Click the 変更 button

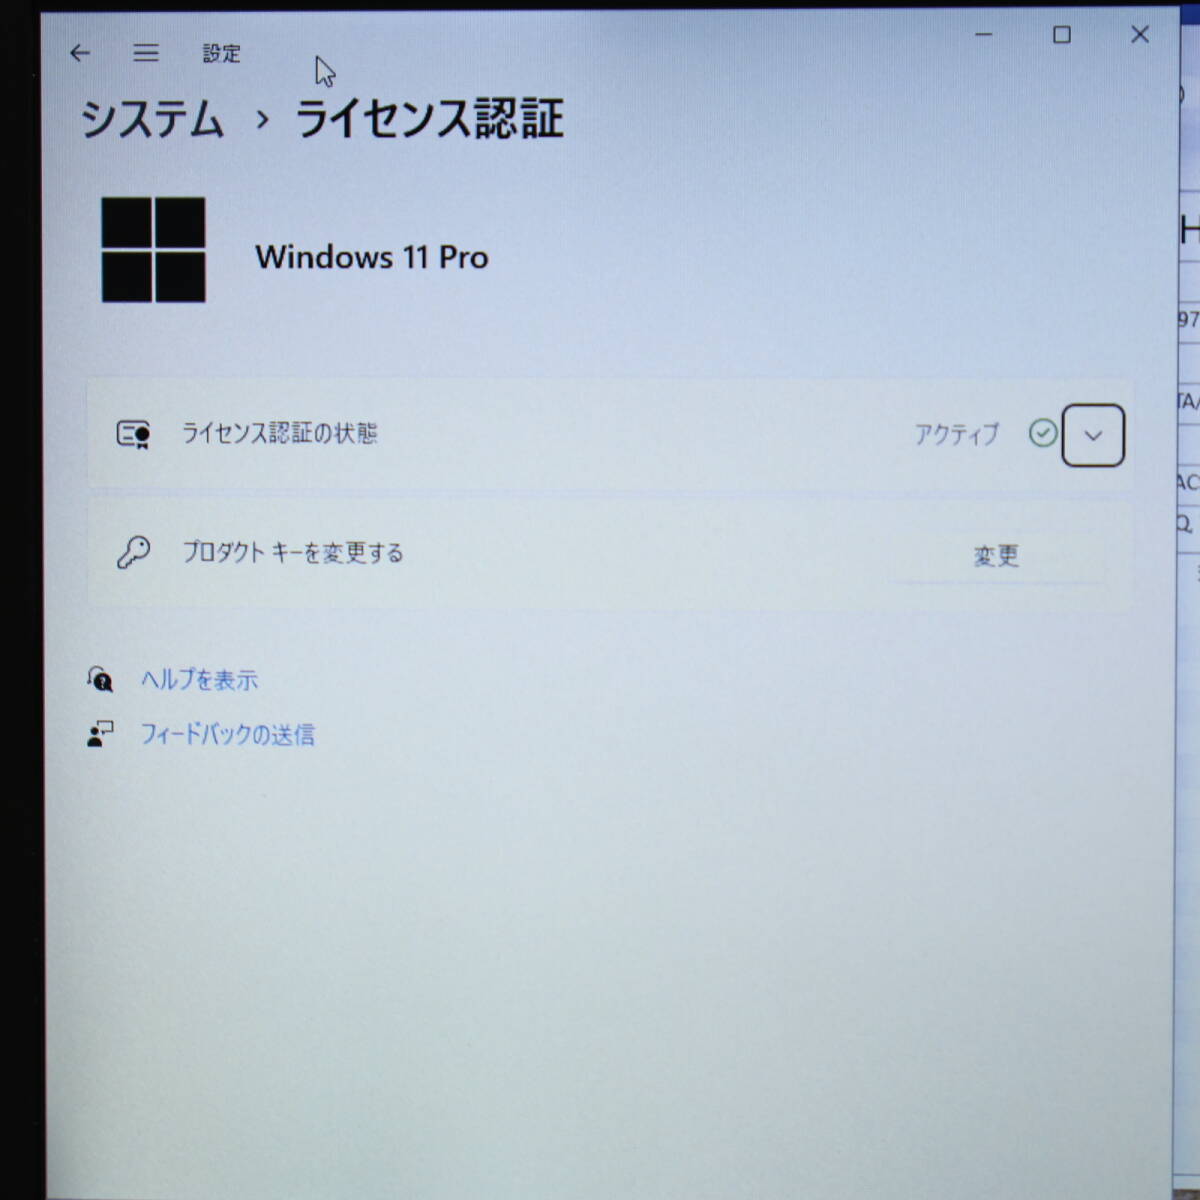(996, 555)
